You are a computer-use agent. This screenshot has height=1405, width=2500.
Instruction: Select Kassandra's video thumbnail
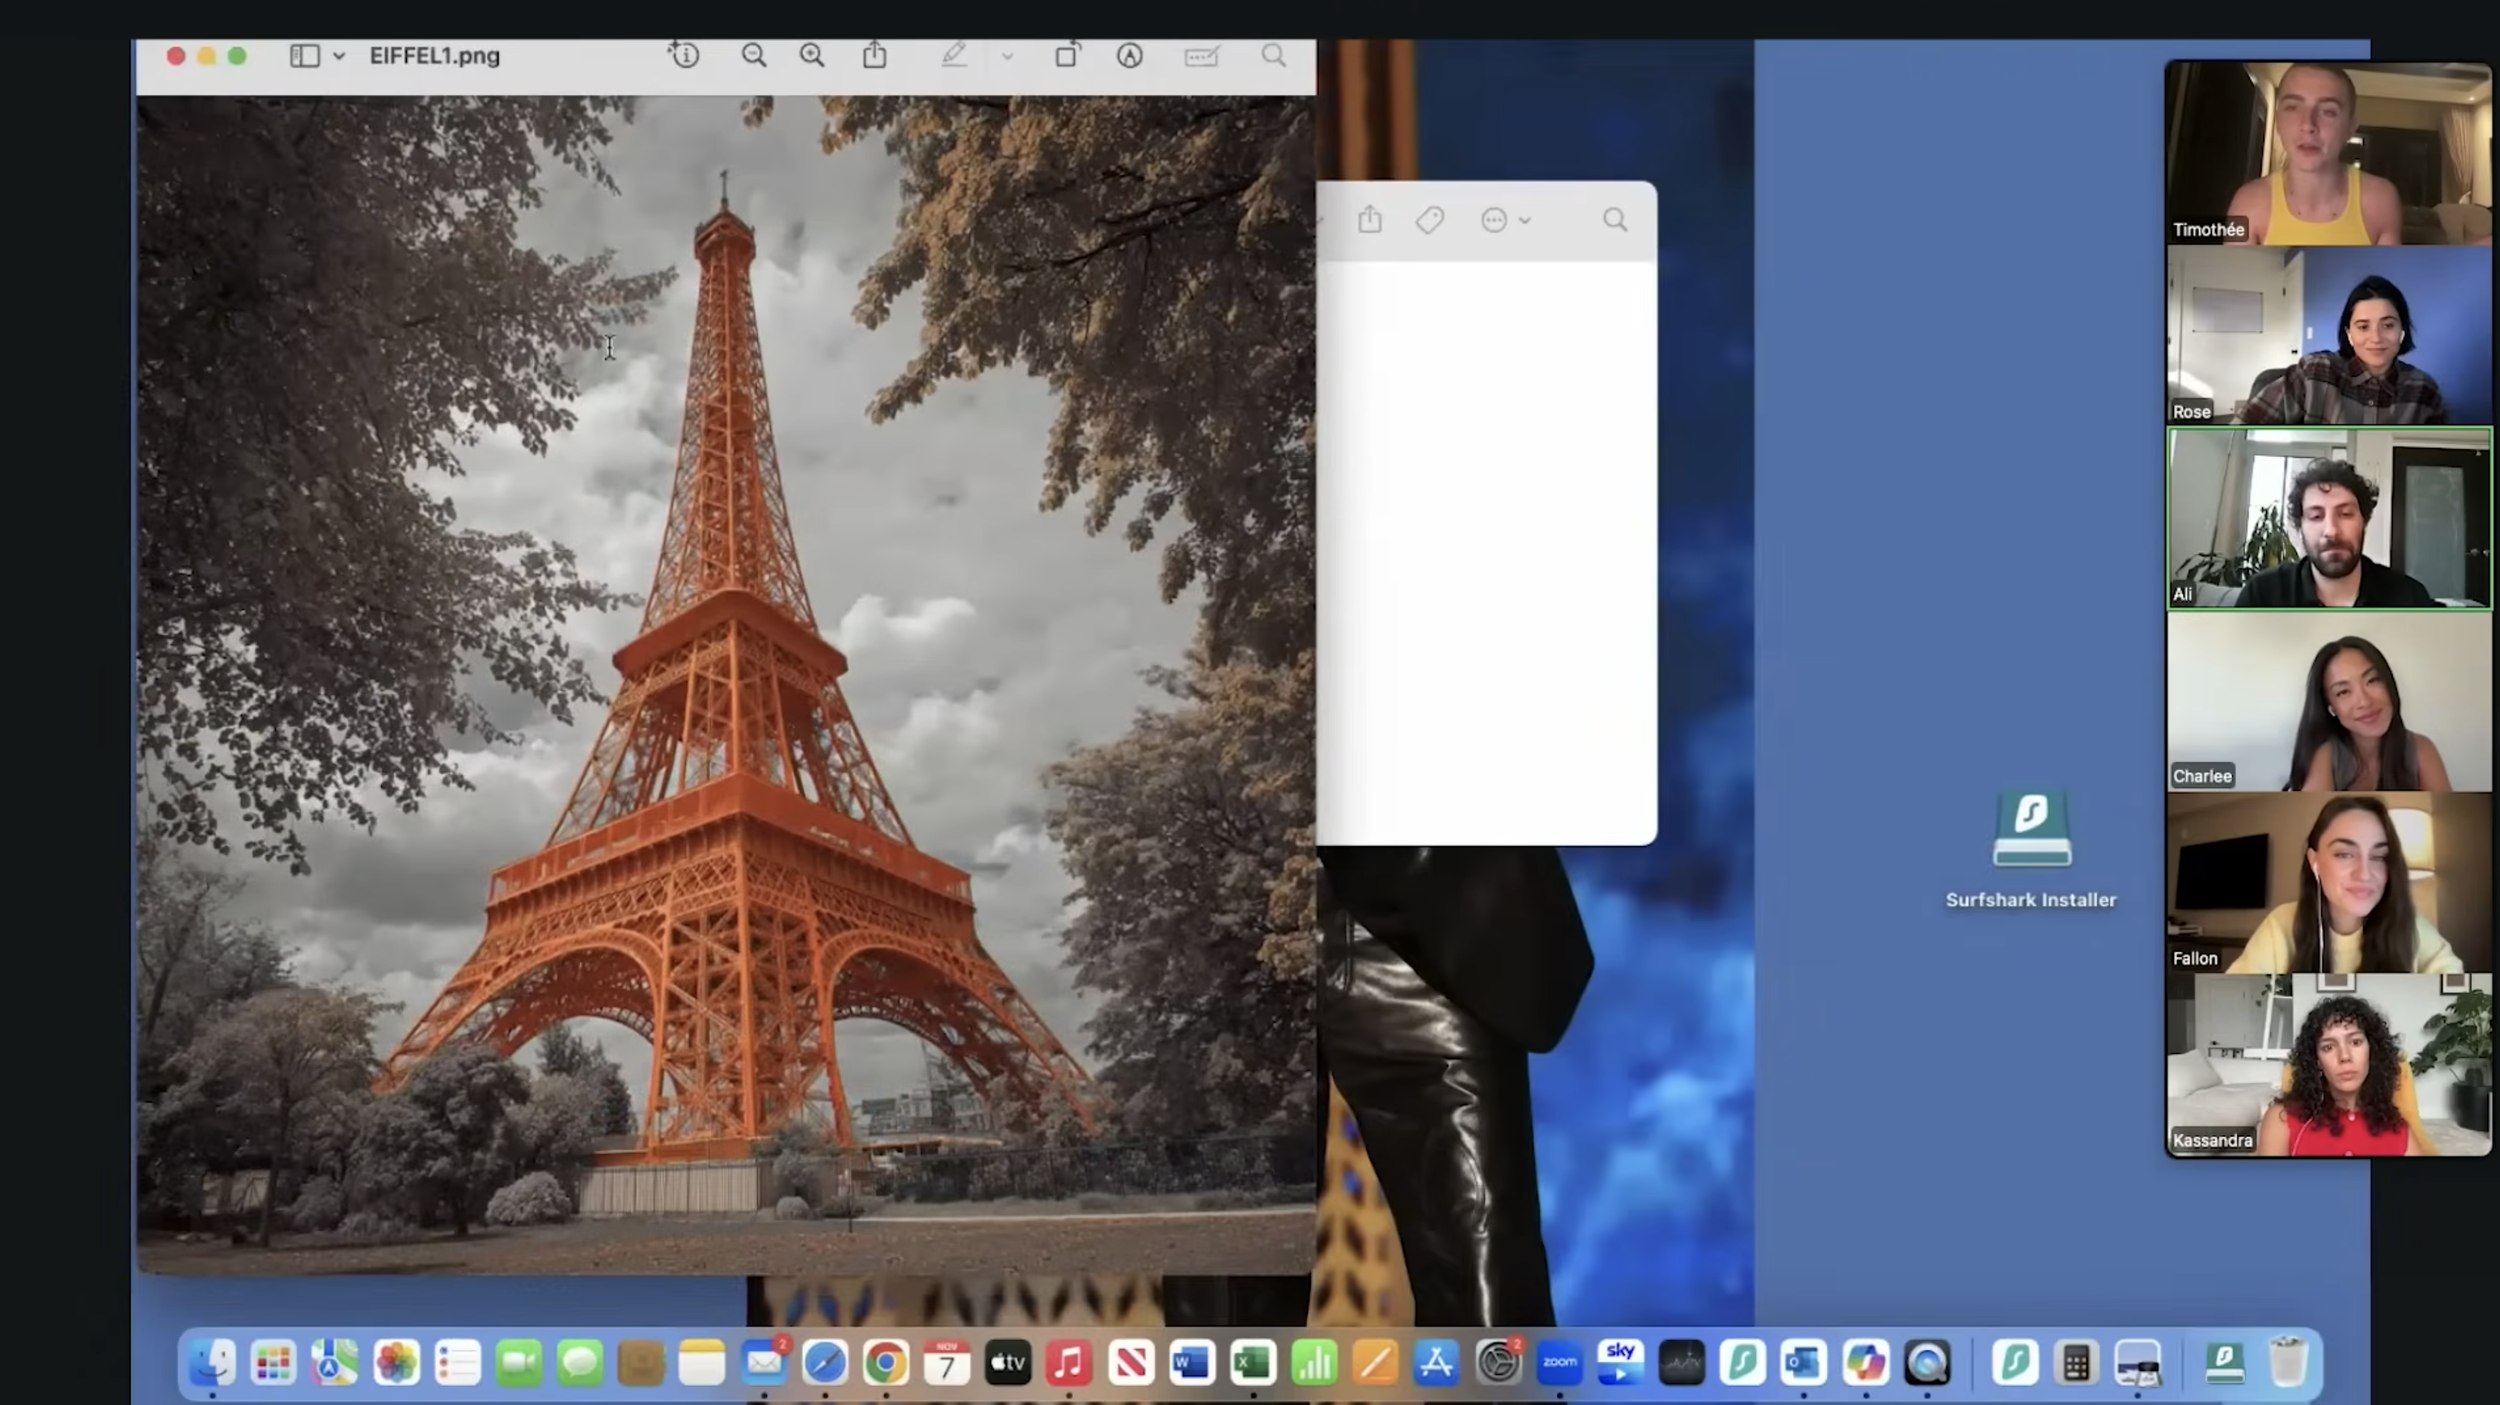2328,1064
